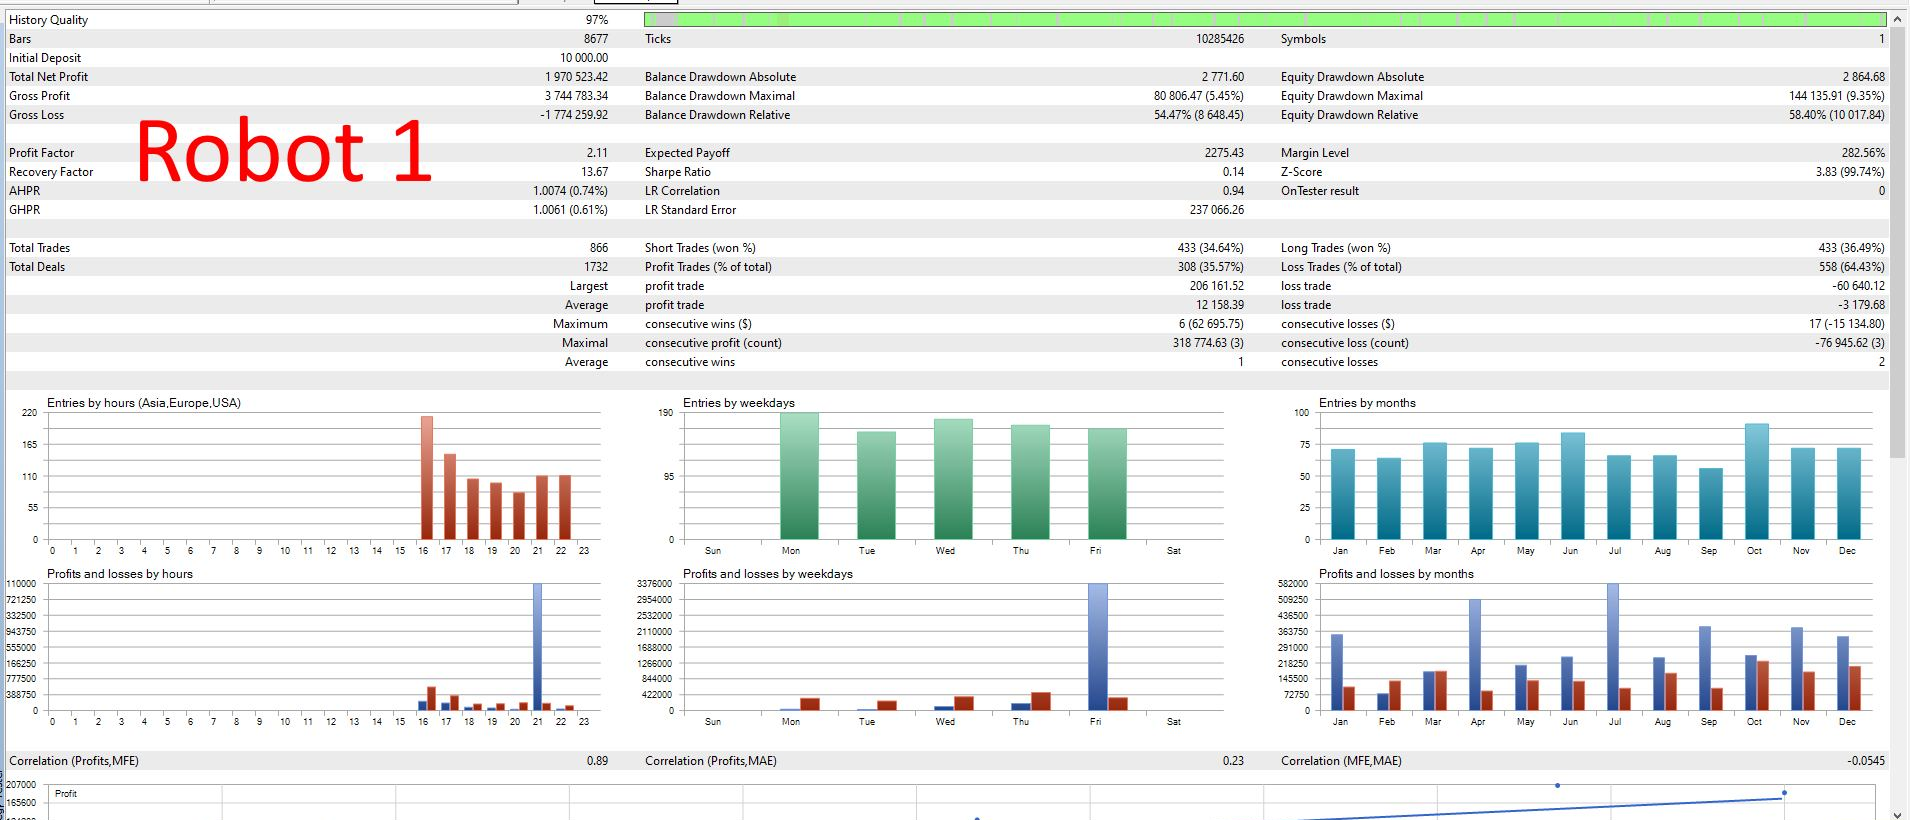Viewport: 1910px width, 820px height.
Task: Select the LR Correlation label
Action: click(x=682, y=191)
